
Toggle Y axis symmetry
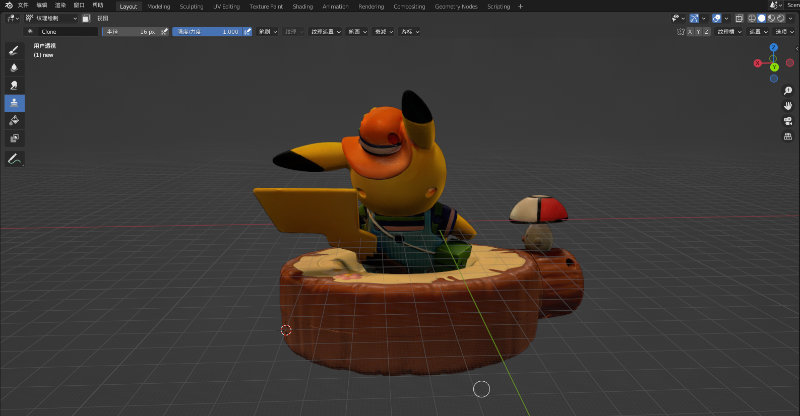698,32
